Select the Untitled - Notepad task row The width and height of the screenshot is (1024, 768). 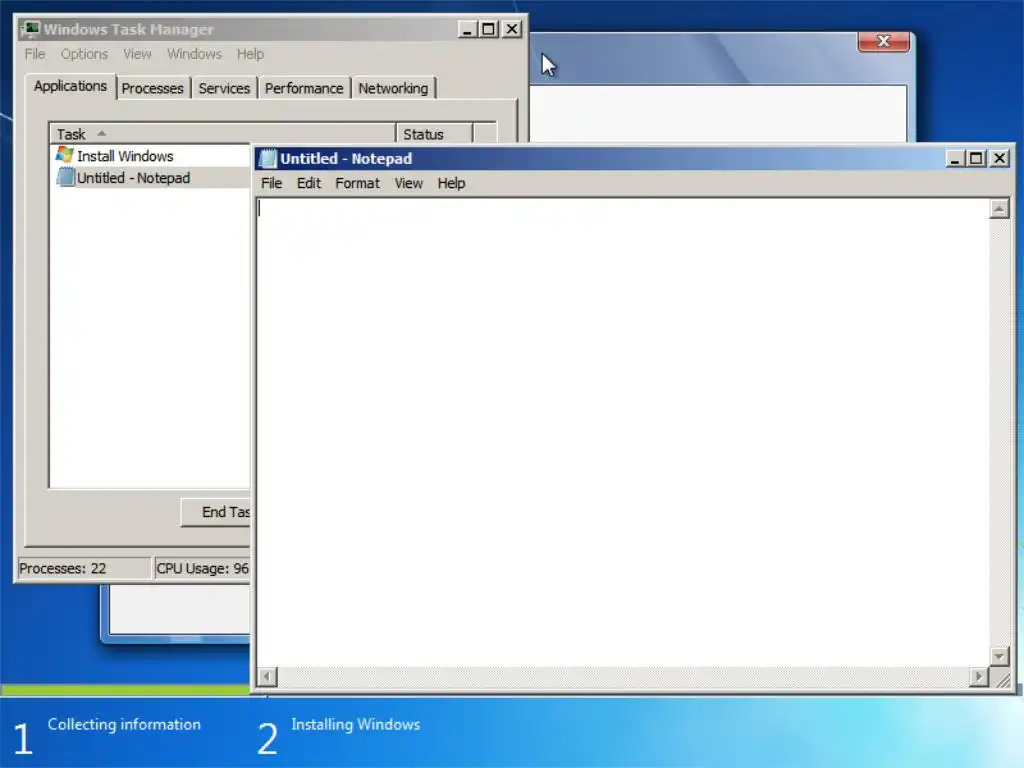click(151, 178)
